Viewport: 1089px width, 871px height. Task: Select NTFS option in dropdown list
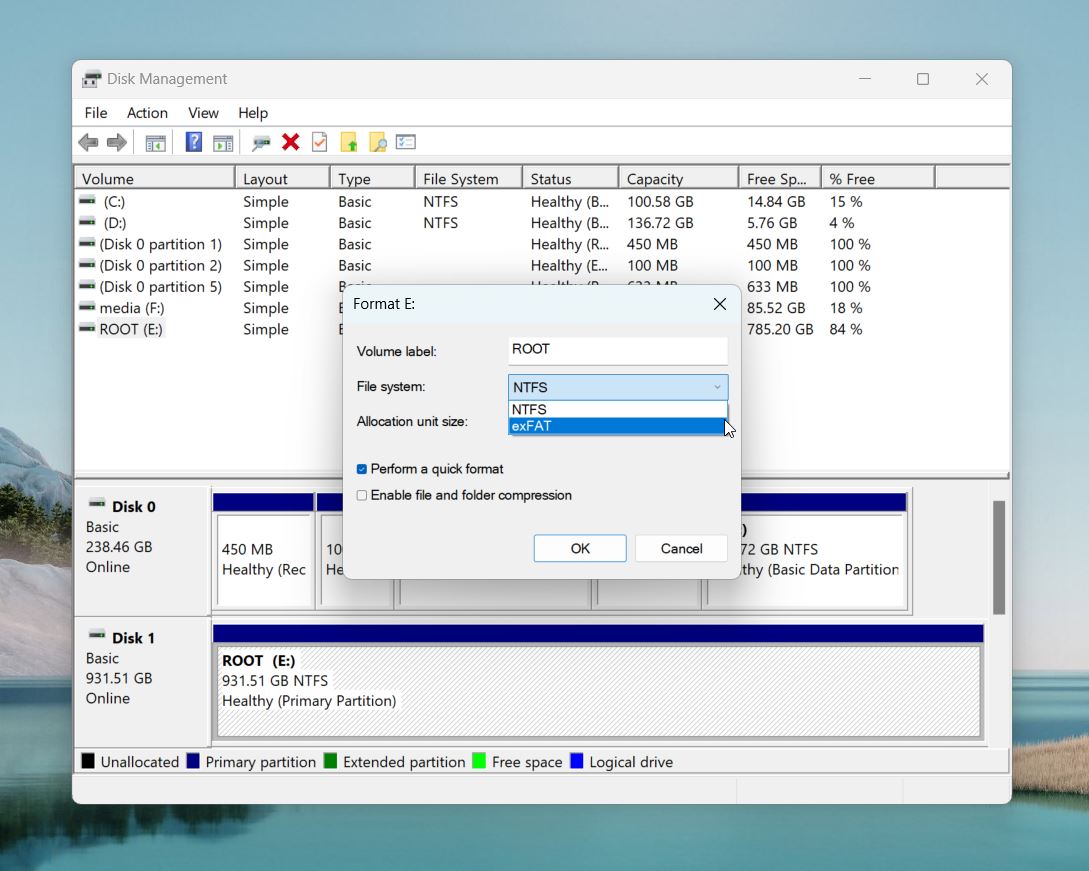click(617, 409)
